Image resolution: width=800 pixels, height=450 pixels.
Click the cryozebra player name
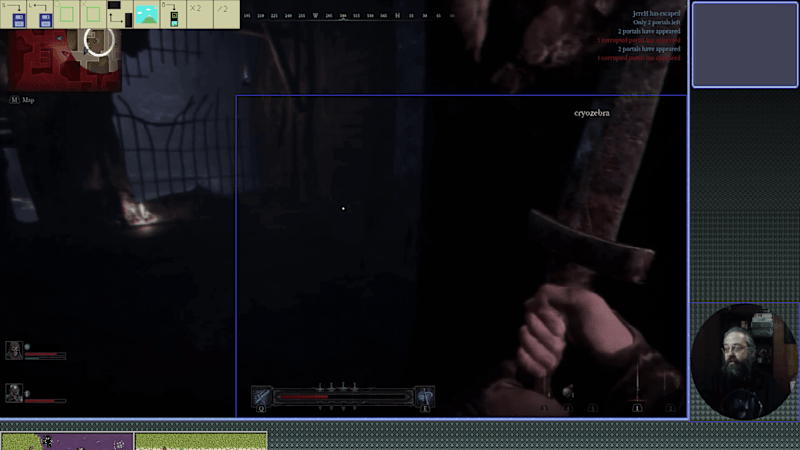click(592, 113)
